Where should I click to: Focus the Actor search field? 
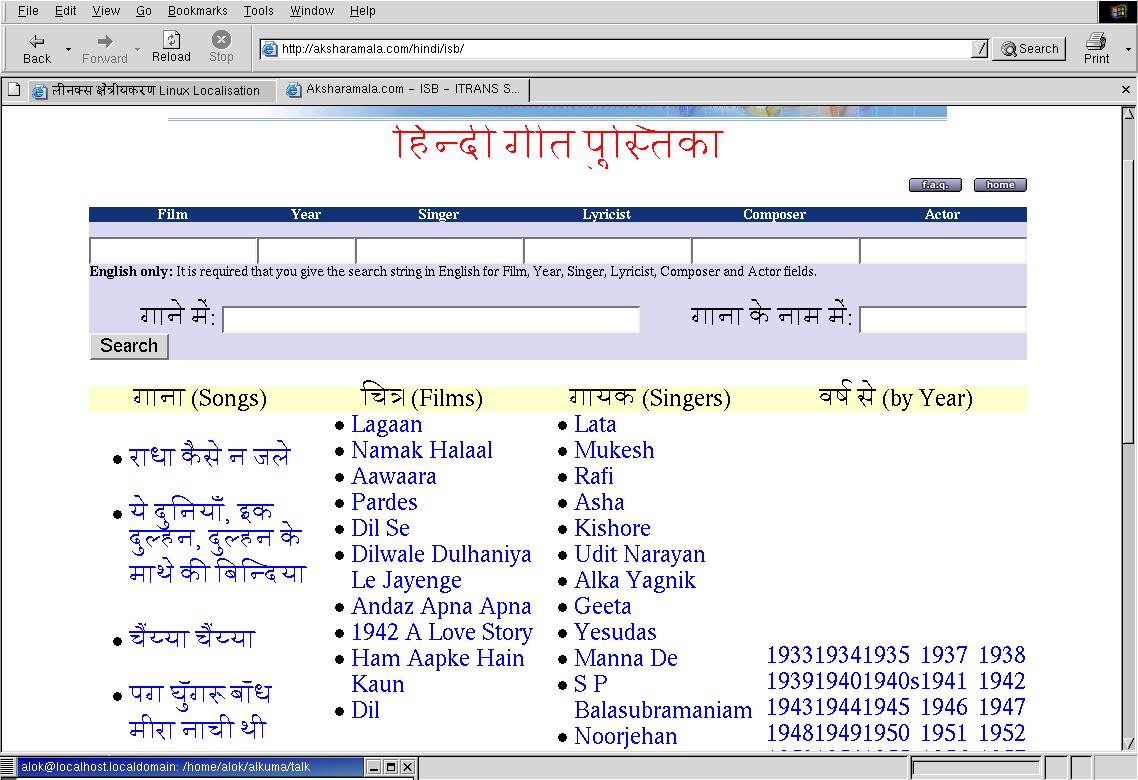click(943, 250)
